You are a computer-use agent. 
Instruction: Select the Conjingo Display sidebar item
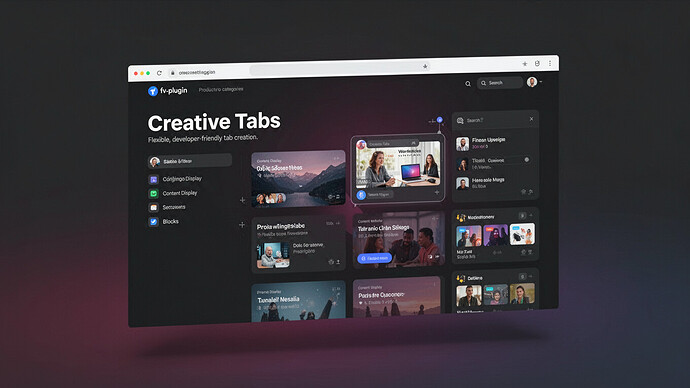(182, 179)
